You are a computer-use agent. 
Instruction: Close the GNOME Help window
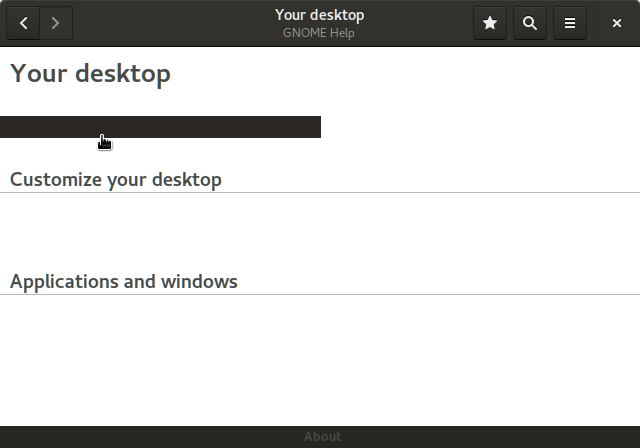click(x=617, y=23)
